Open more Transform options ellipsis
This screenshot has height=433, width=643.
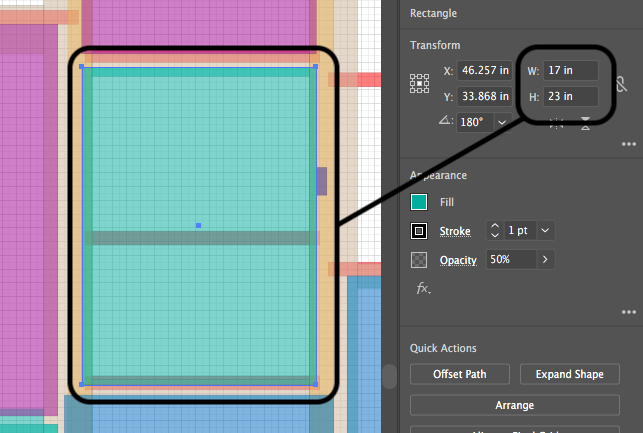click(x=629, y=144)
